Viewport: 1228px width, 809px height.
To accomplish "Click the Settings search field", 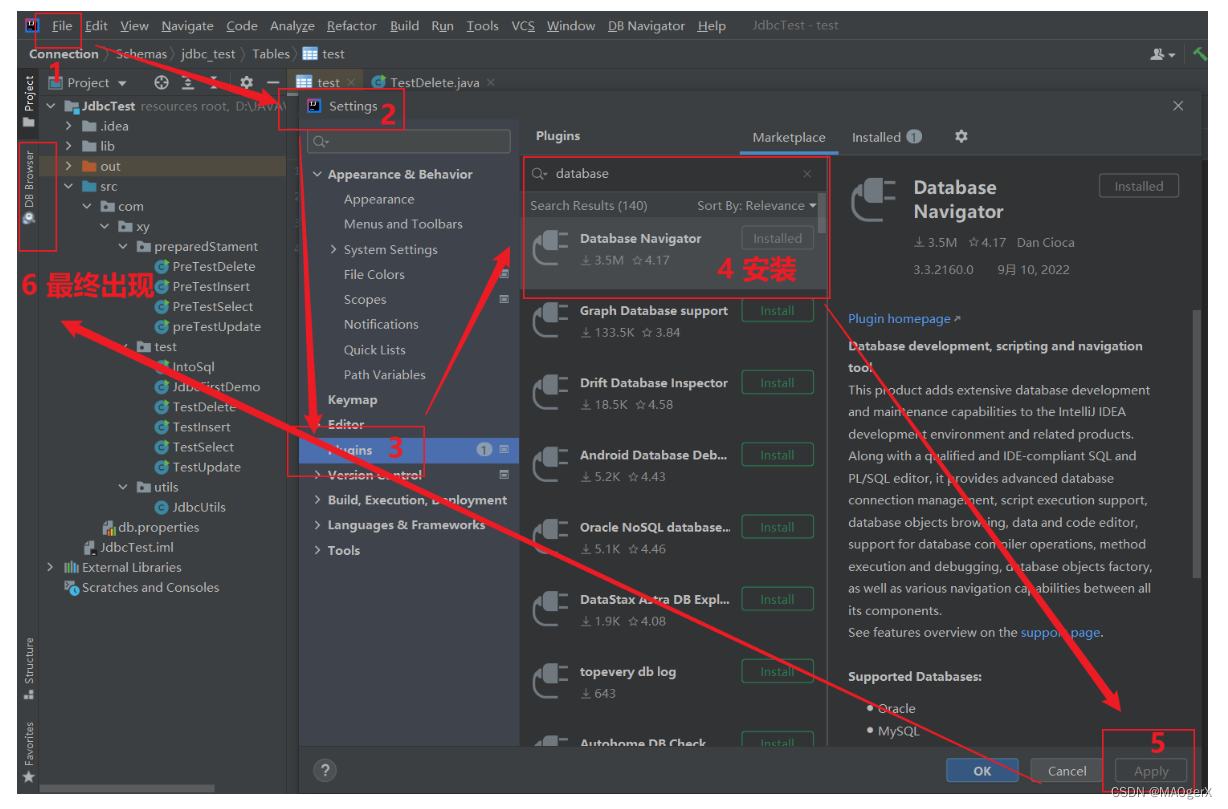I will point(409,142).
